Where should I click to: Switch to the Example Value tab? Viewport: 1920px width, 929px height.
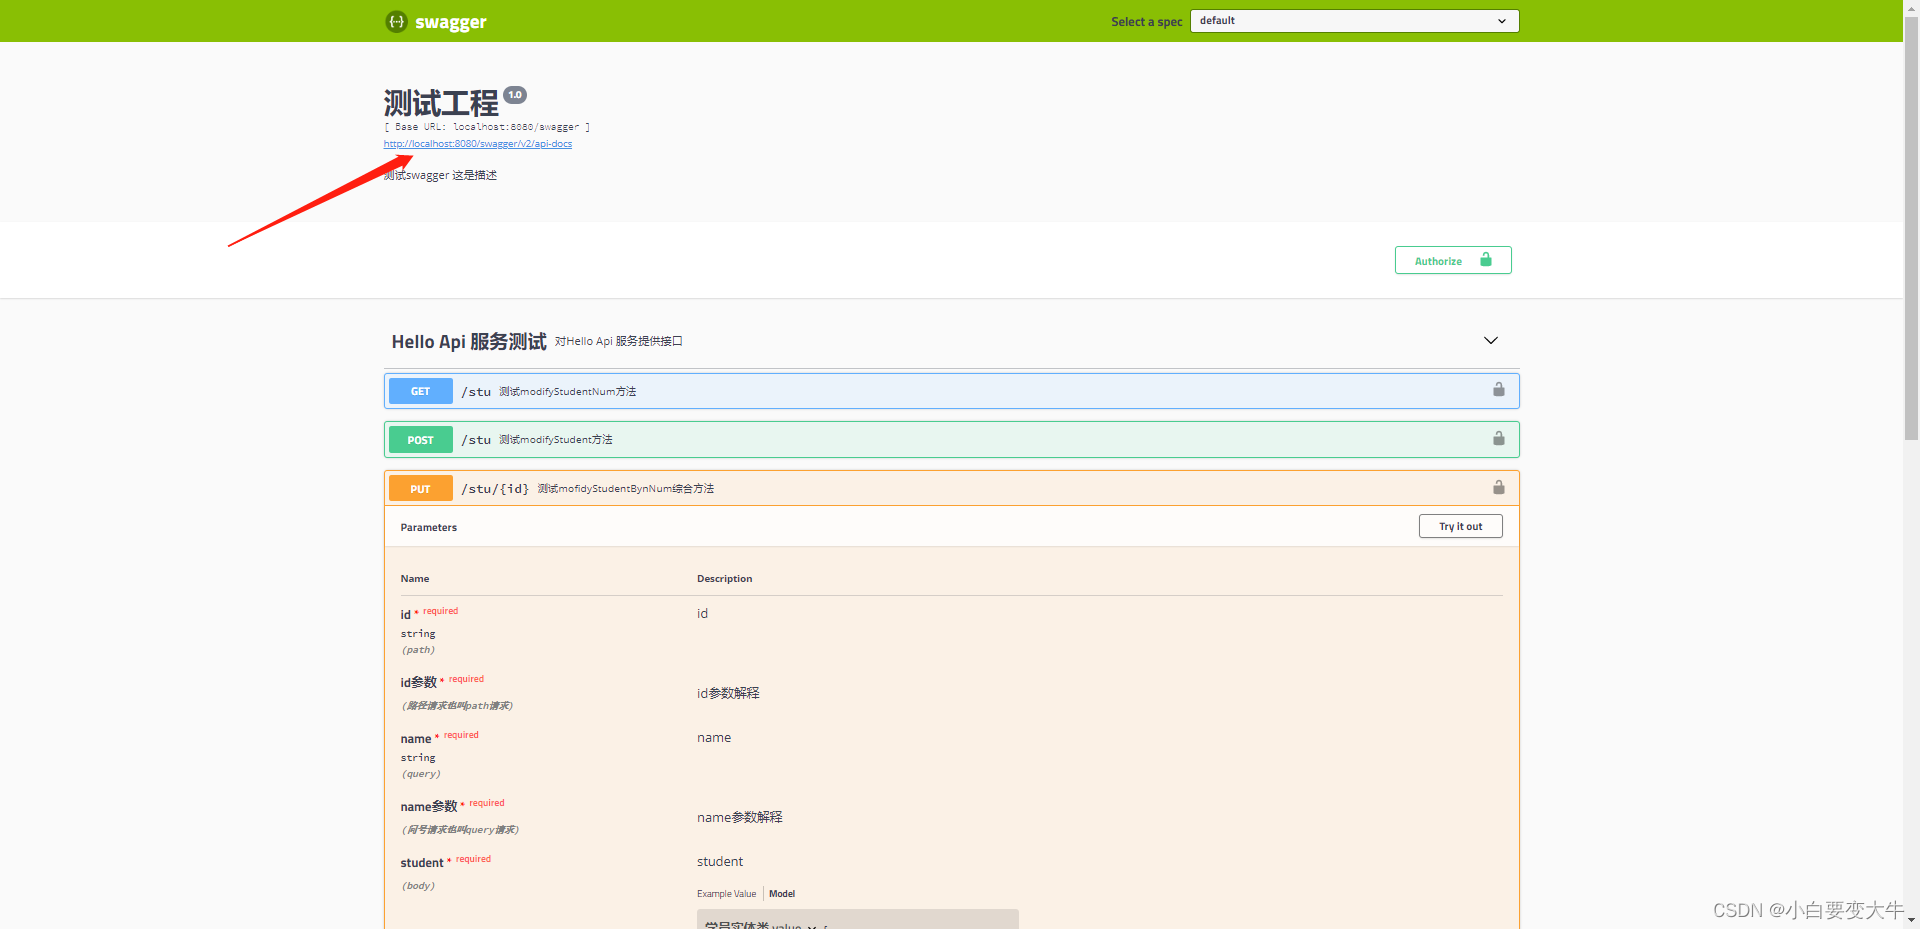coord(727,894)
